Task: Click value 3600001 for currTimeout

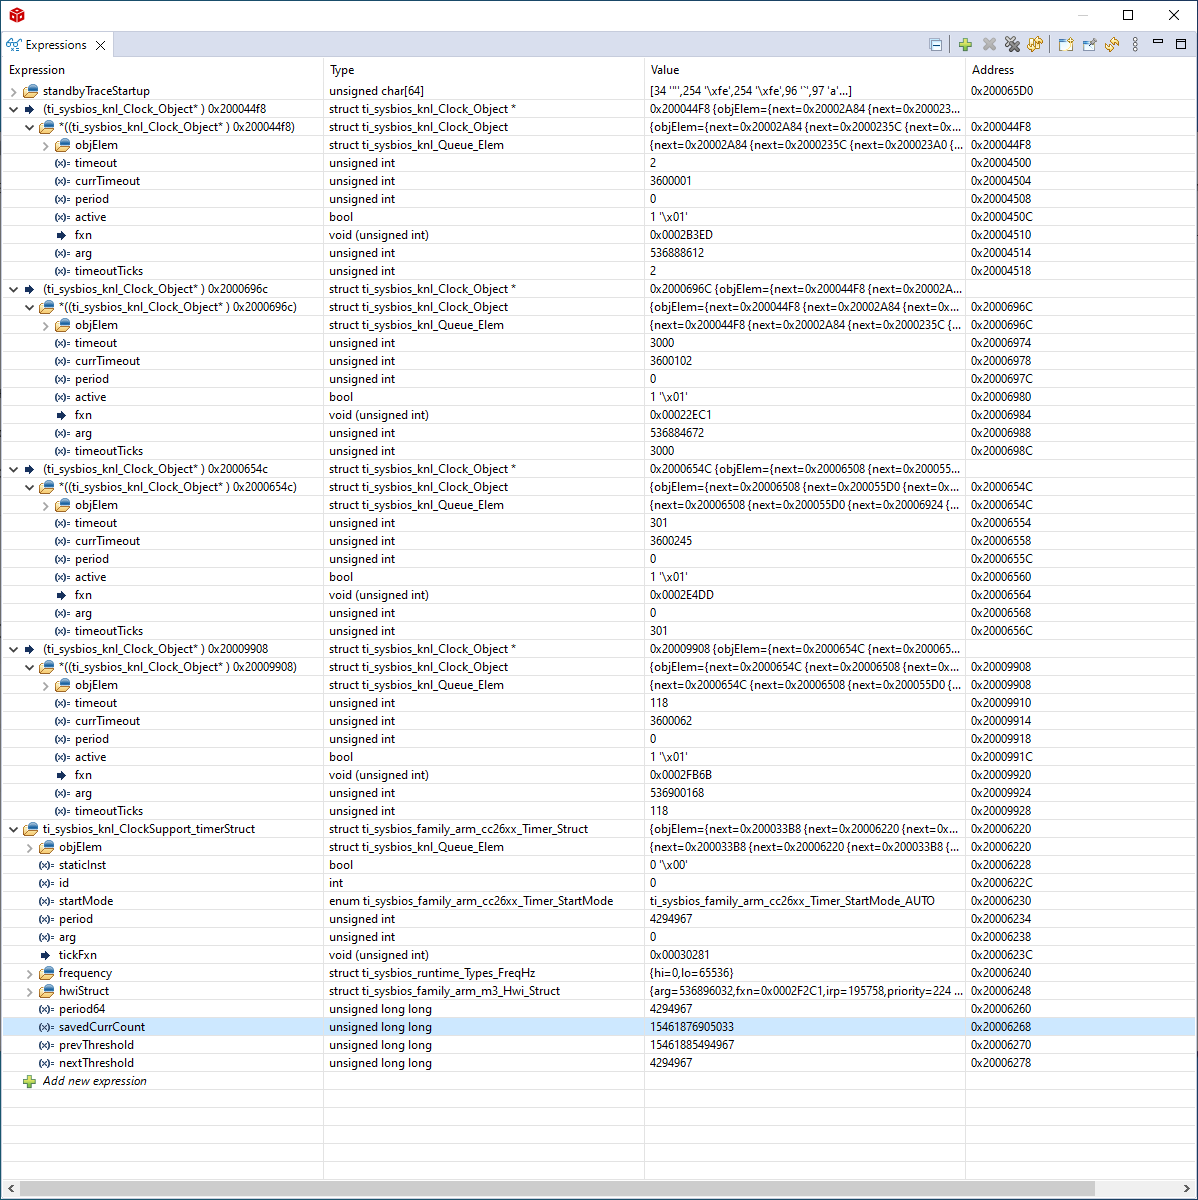Action: point(671,181)
